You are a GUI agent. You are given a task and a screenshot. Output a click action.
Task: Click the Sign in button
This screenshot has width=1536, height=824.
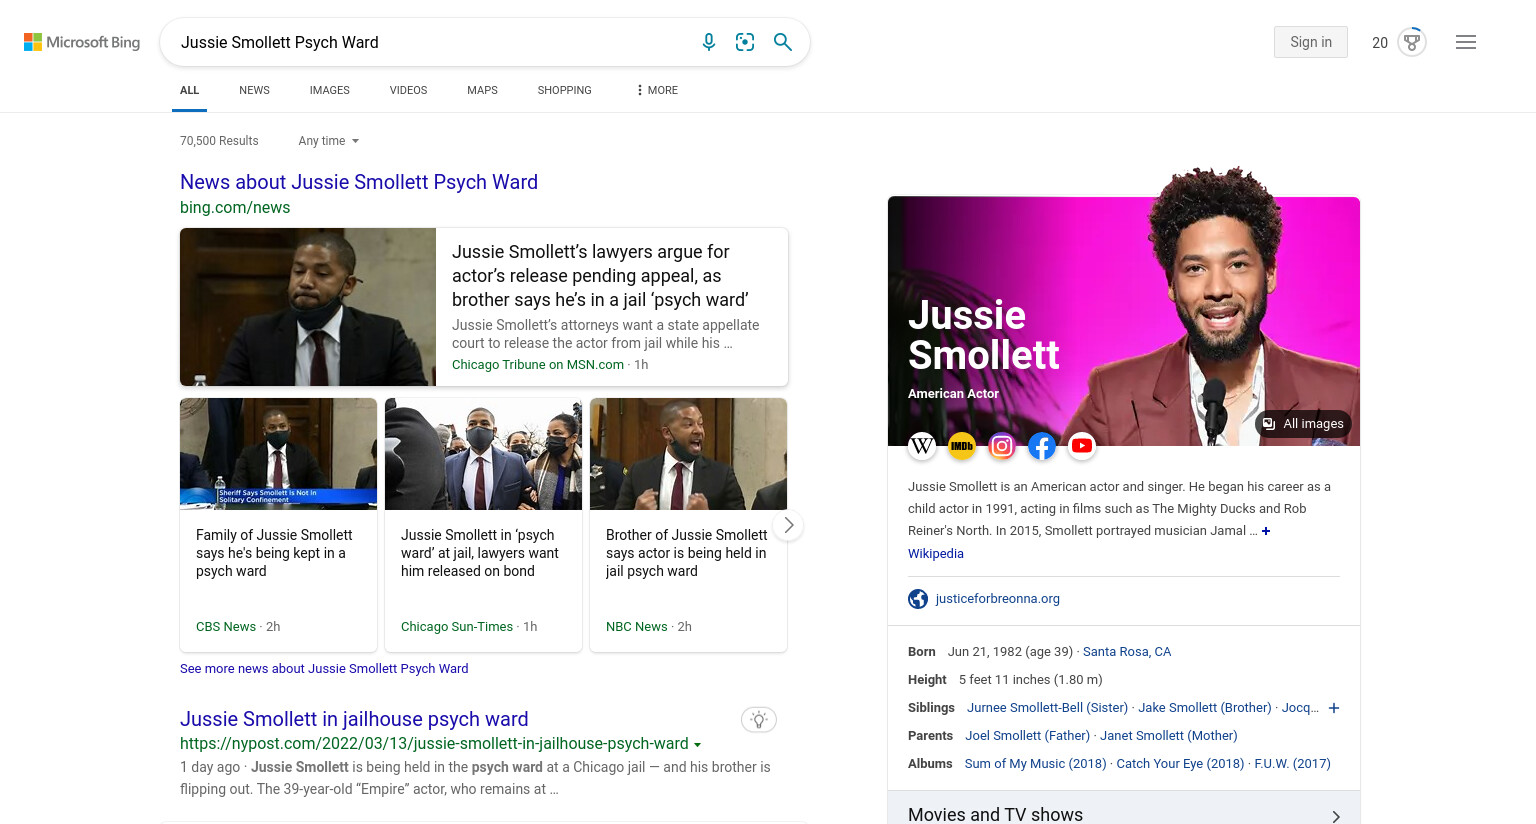click(1311, 42)
